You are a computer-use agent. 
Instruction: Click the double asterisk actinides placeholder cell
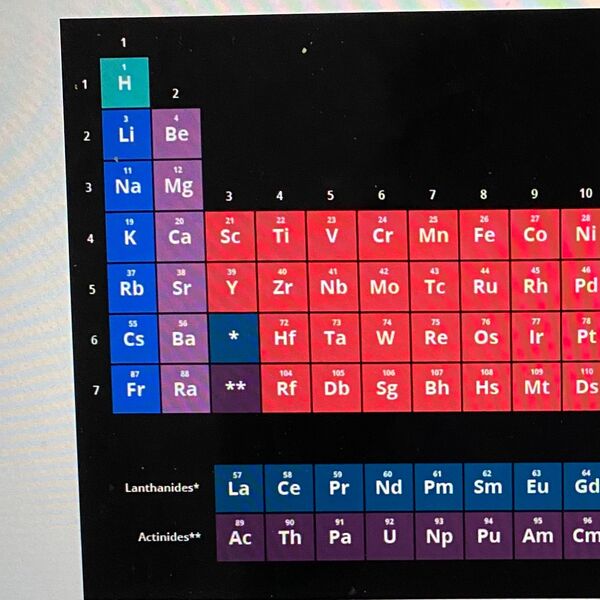coord(235,389)
